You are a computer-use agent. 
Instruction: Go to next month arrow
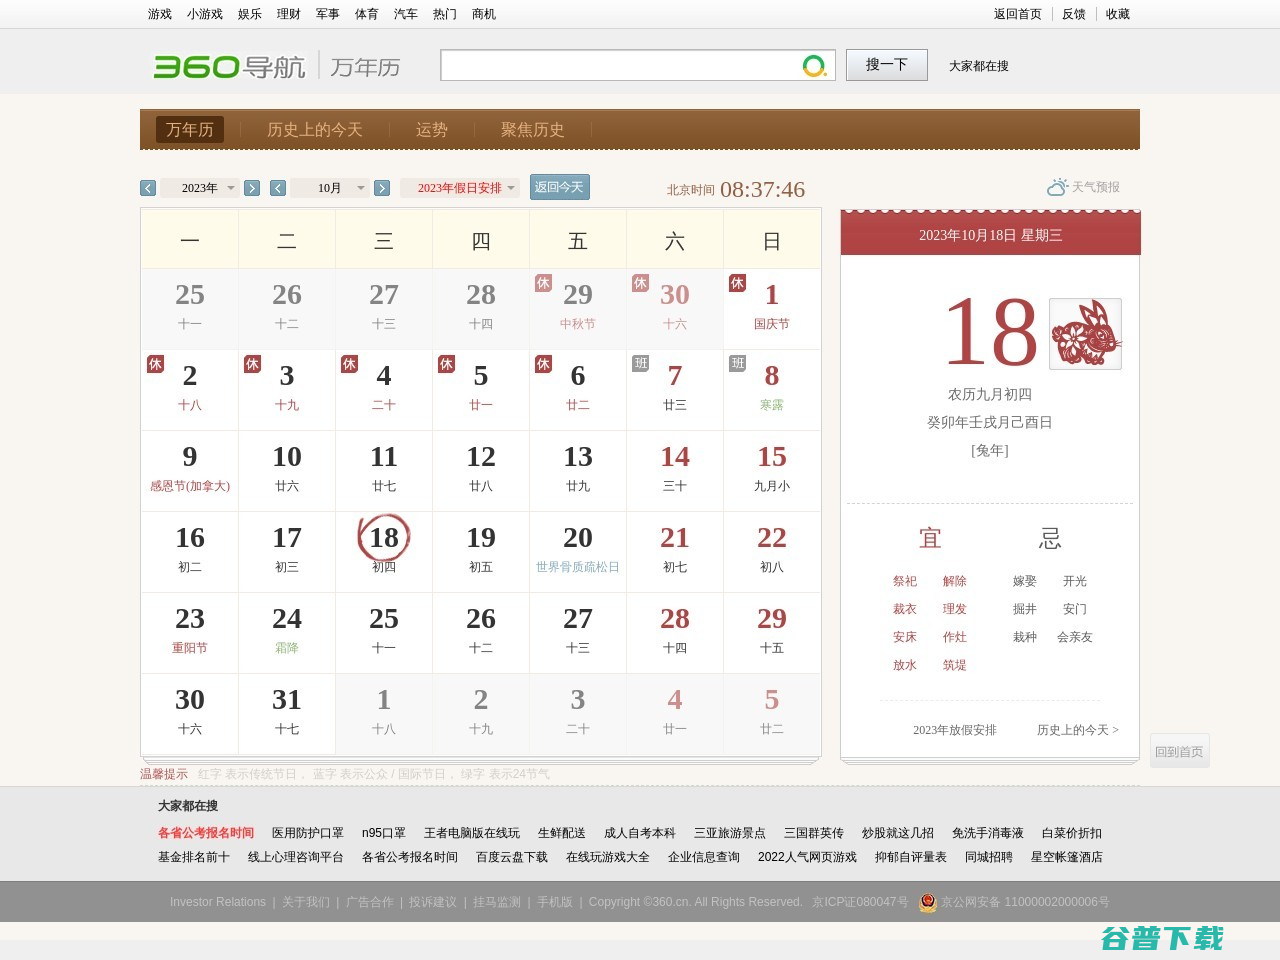(x=382, y=188)
